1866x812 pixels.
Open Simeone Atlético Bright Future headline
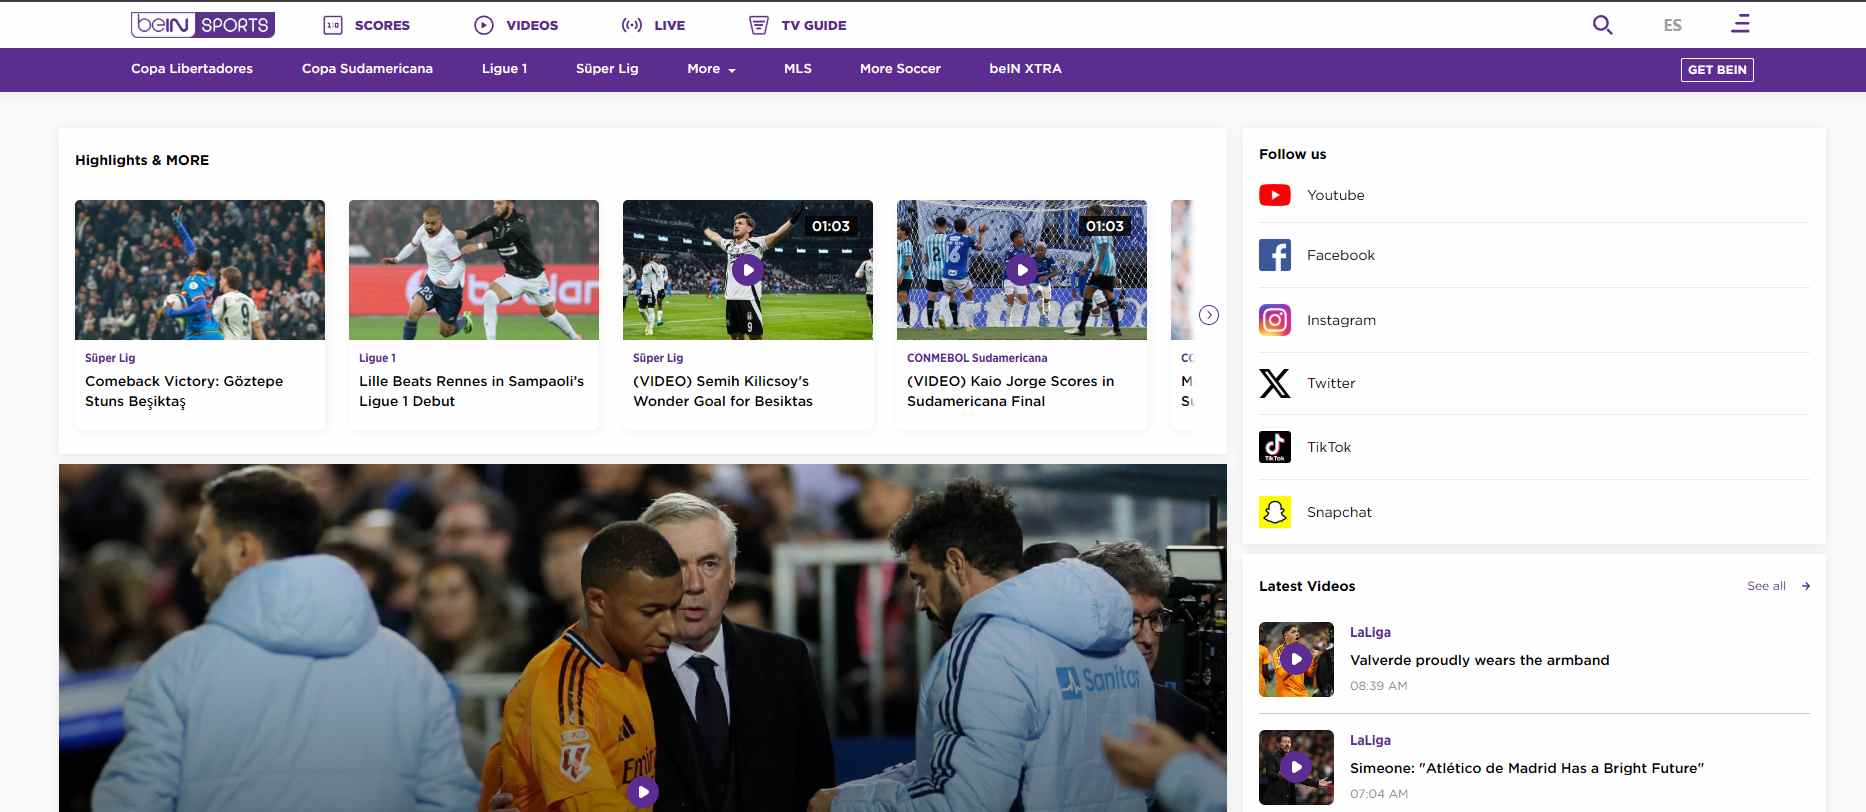tap(1526, 768)
